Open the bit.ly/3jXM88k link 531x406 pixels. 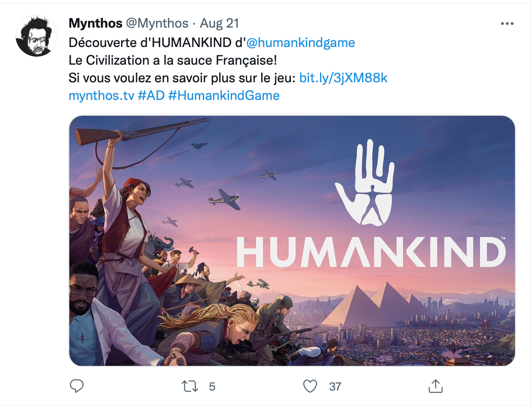point(343,78)
